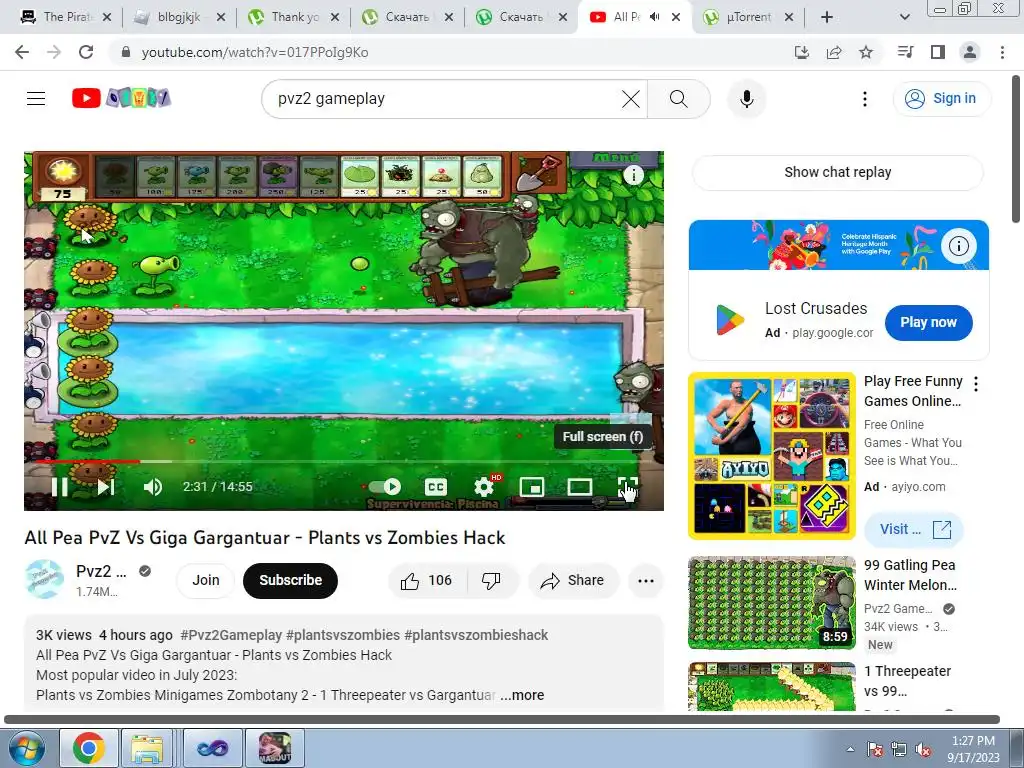This screenshot has width=1024, height=768.
Task: Install app icon in address bar
Action: click(801, 52)
